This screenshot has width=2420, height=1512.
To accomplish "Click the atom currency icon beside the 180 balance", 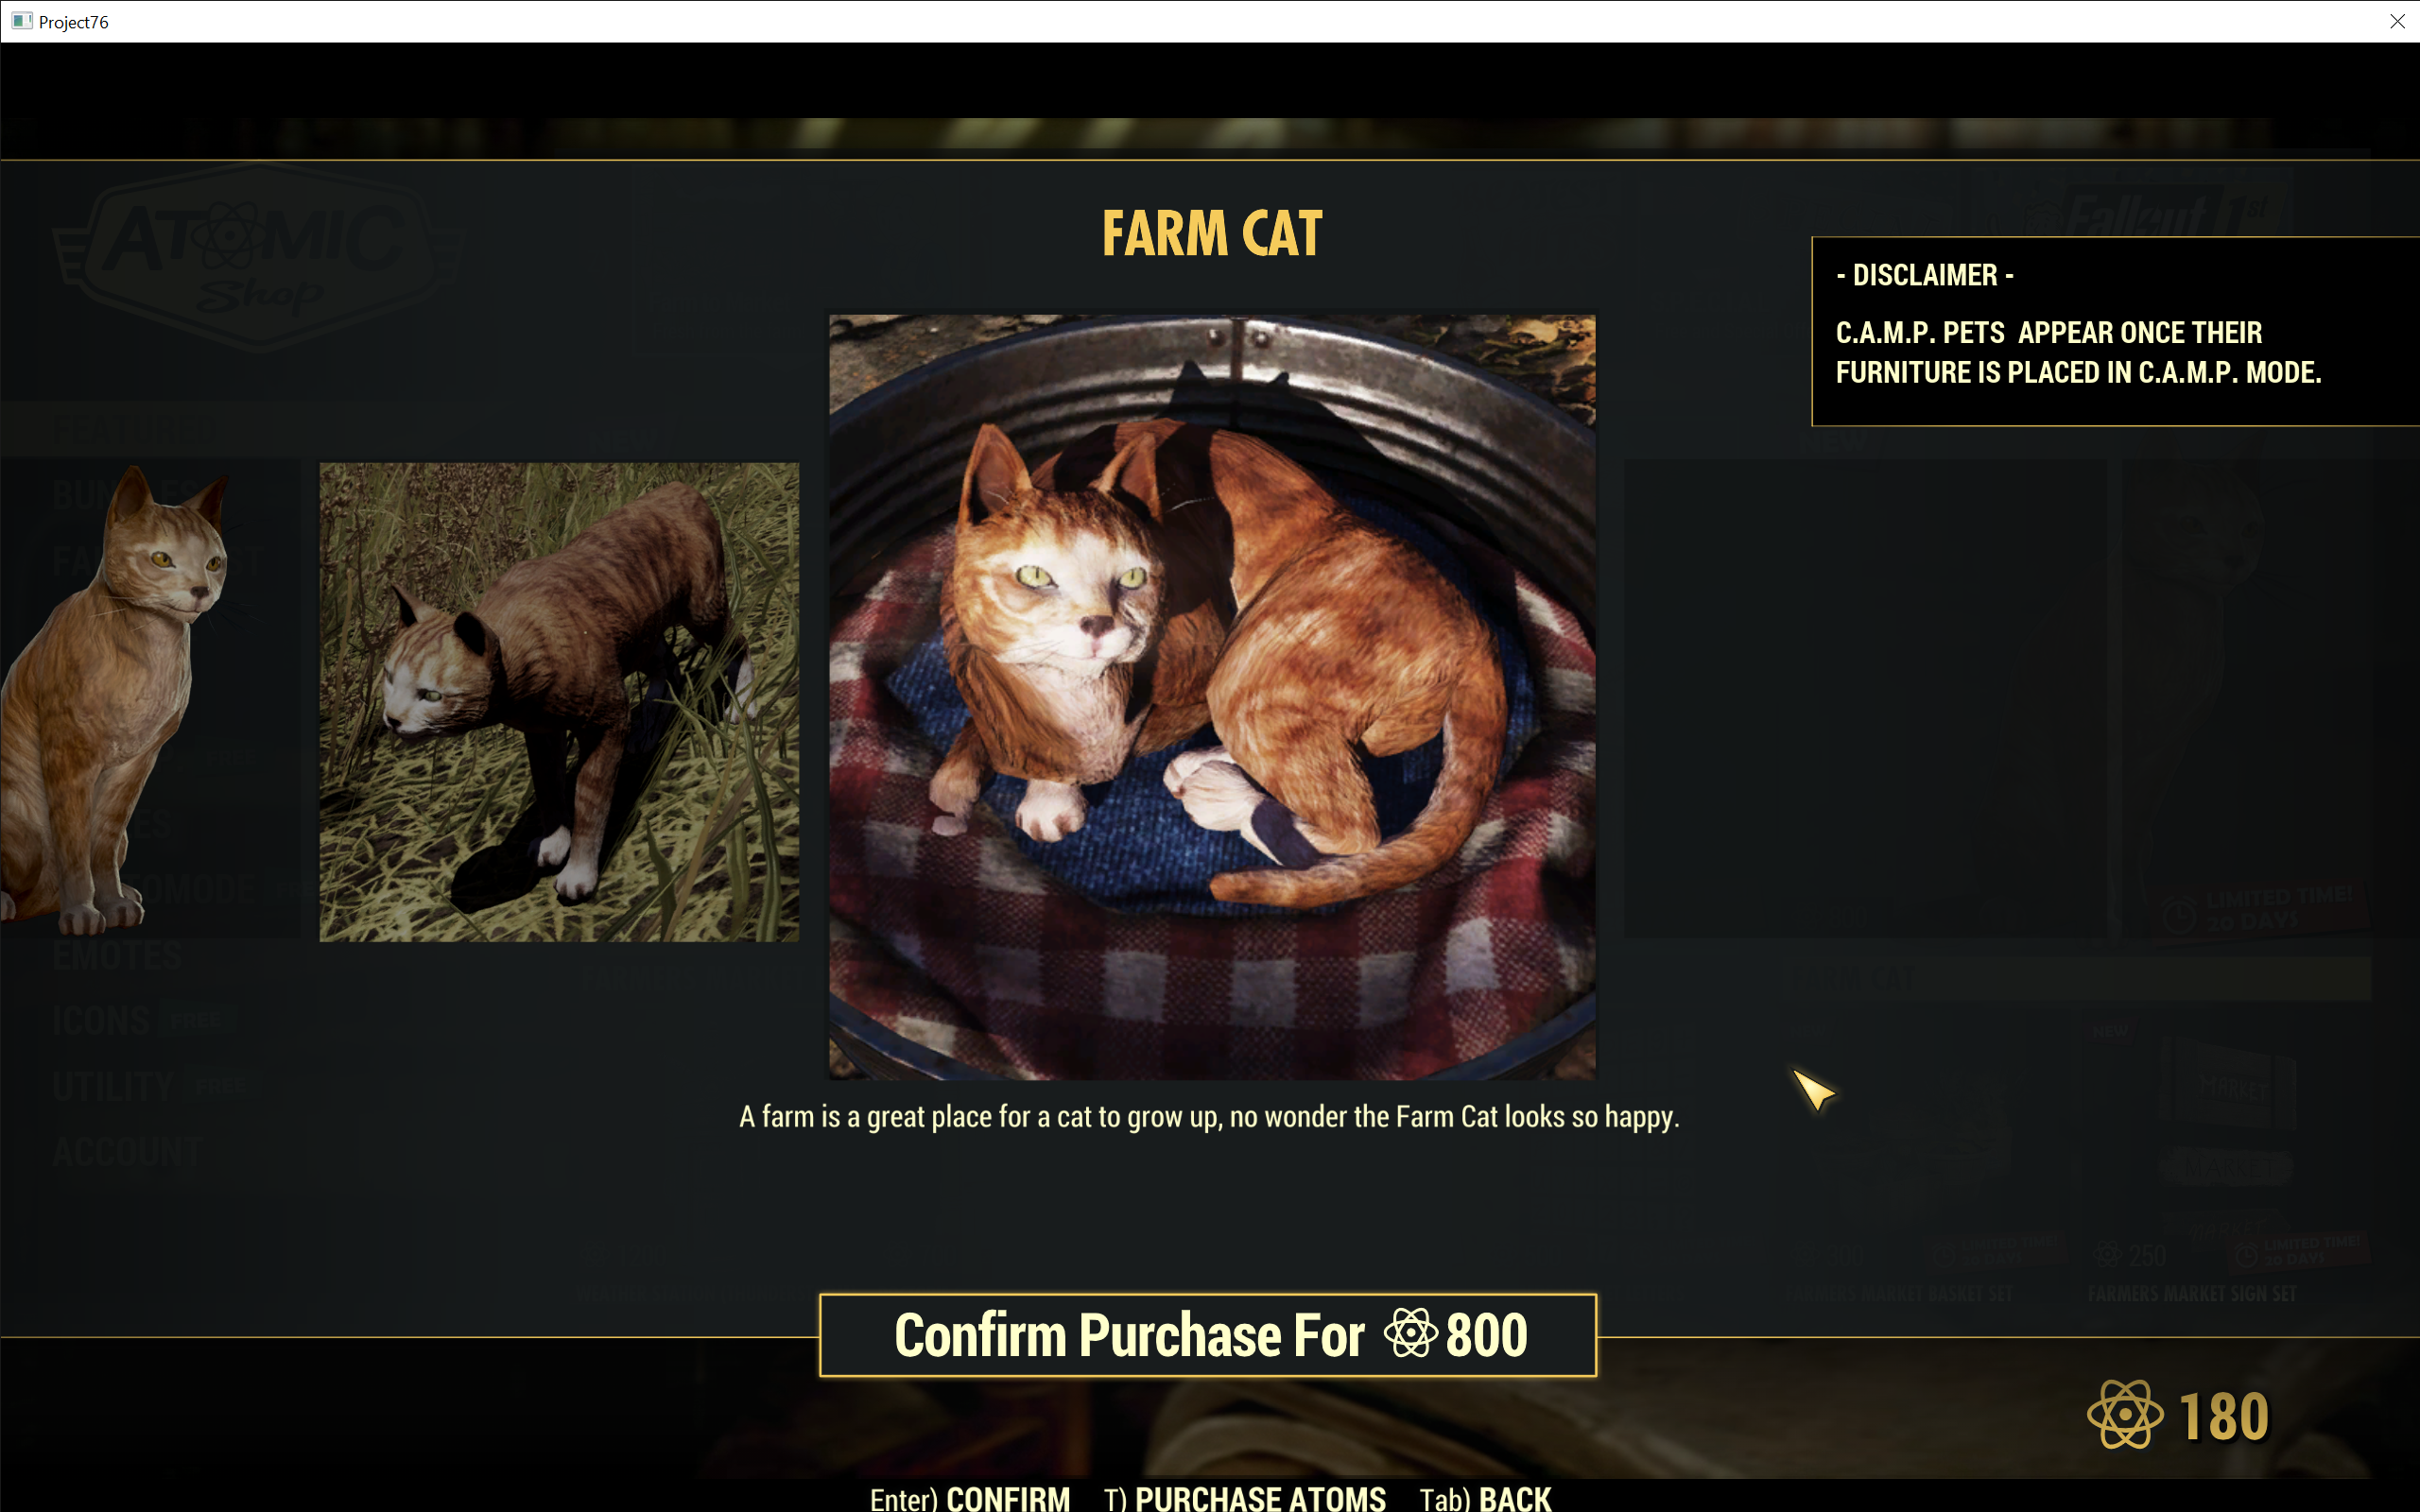I will pos(2125,1415).
